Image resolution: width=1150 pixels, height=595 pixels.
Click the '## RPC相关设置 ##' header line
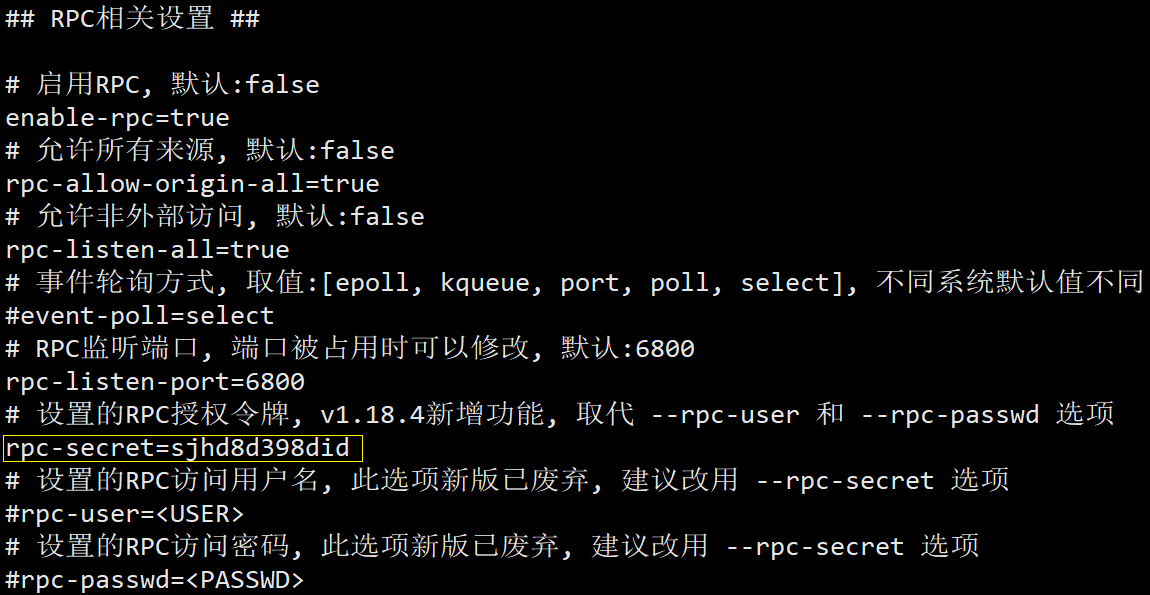point(132,19)
